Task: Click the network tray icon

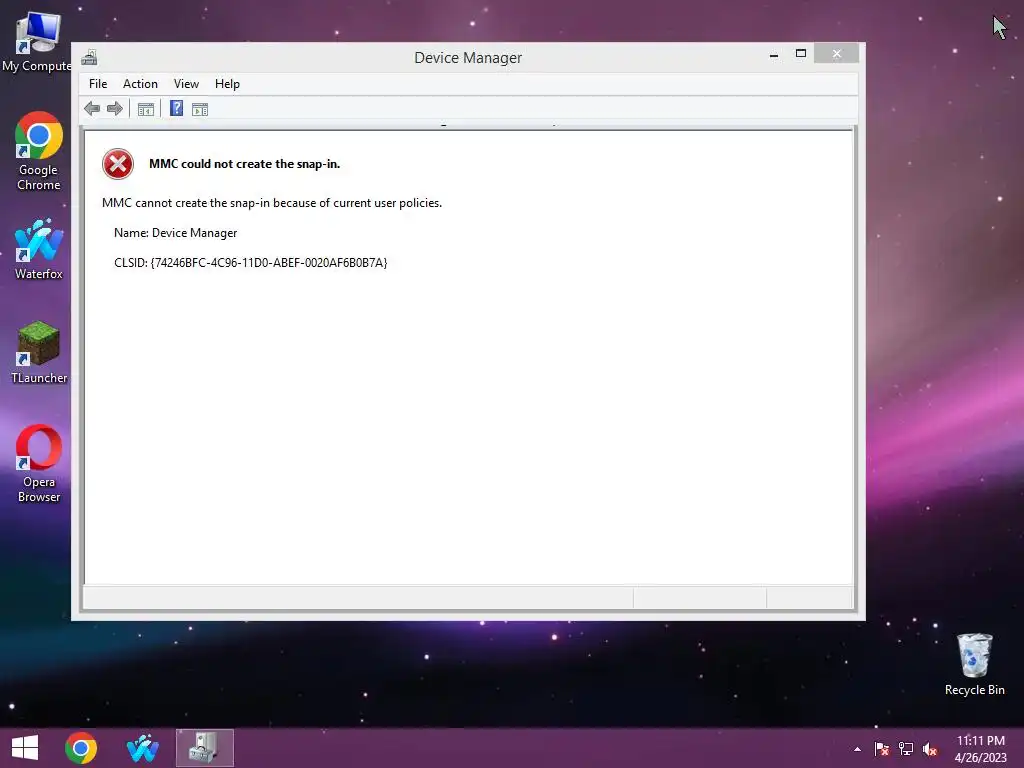Action: [x=906, y=749]
